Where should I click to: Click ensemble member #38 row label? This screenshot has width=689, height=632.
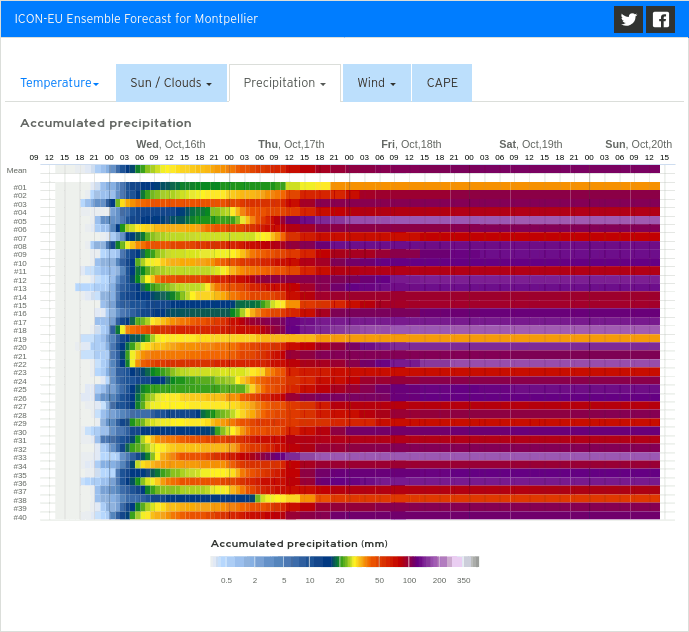[x=20, y=500]
